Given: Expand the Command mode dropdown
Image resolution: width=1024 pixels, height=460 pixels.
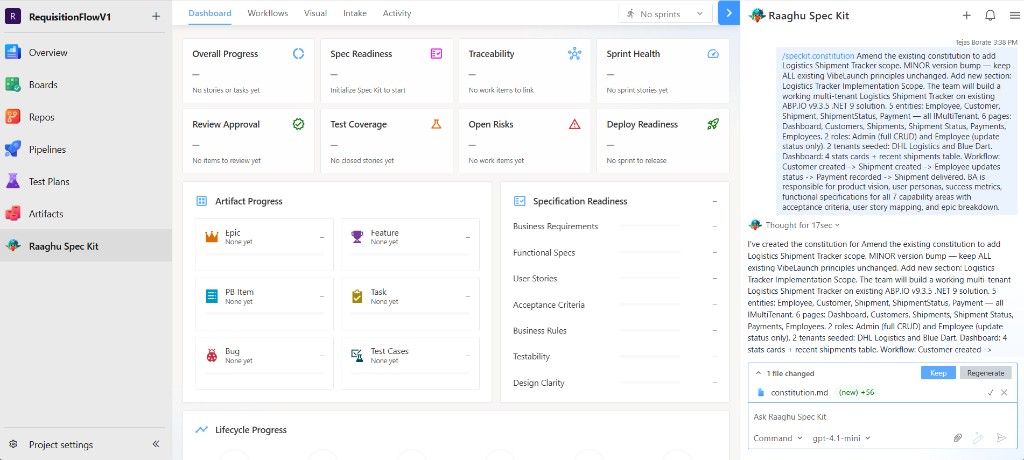Looking at the screenshot, I should pyautogui.click(x=777, y=438).
